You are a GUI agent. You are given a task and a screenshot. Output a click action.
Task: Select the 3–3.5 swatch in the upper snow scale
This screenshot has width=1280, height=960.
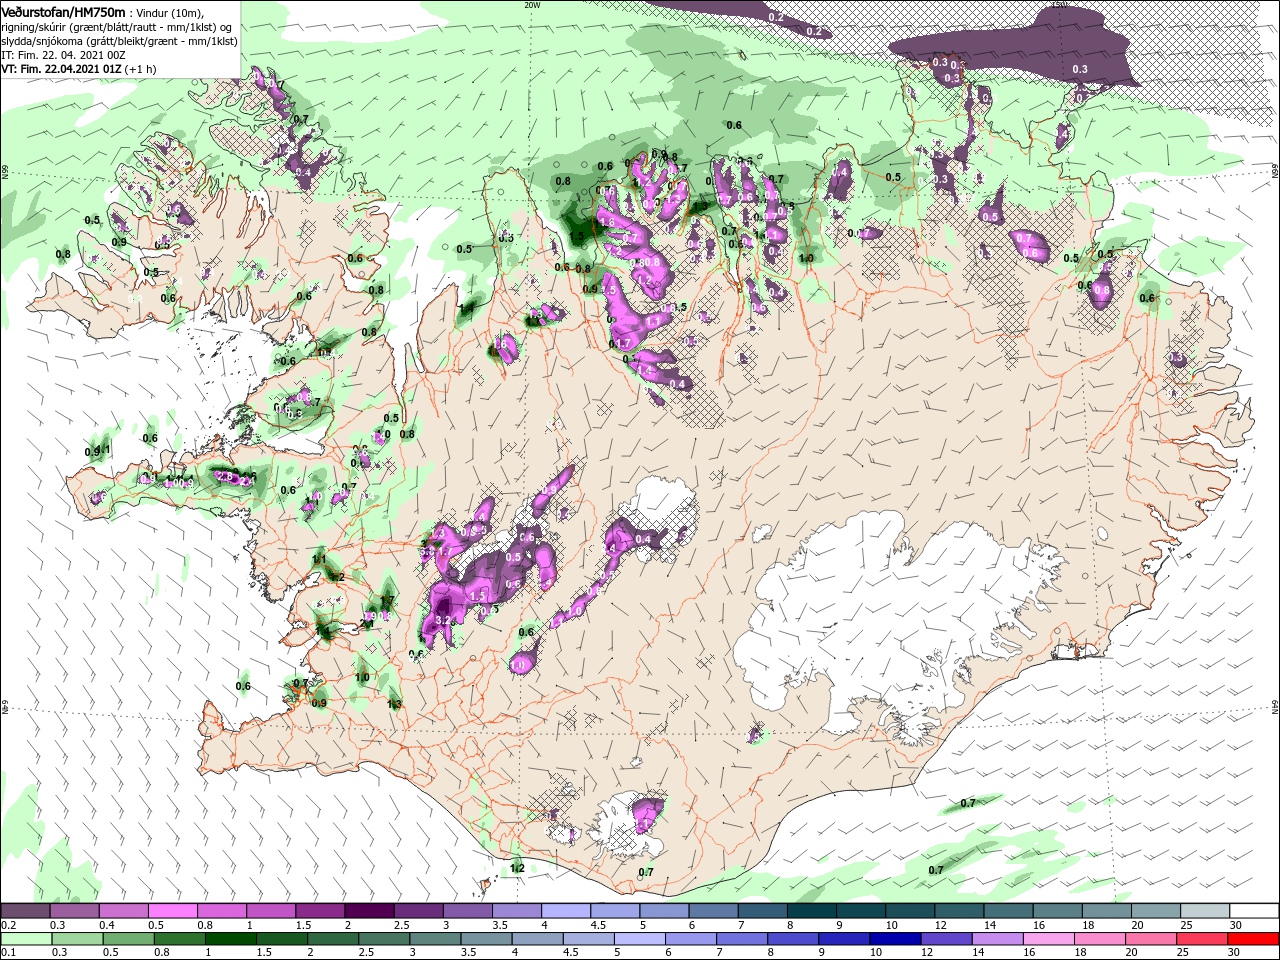466,911
